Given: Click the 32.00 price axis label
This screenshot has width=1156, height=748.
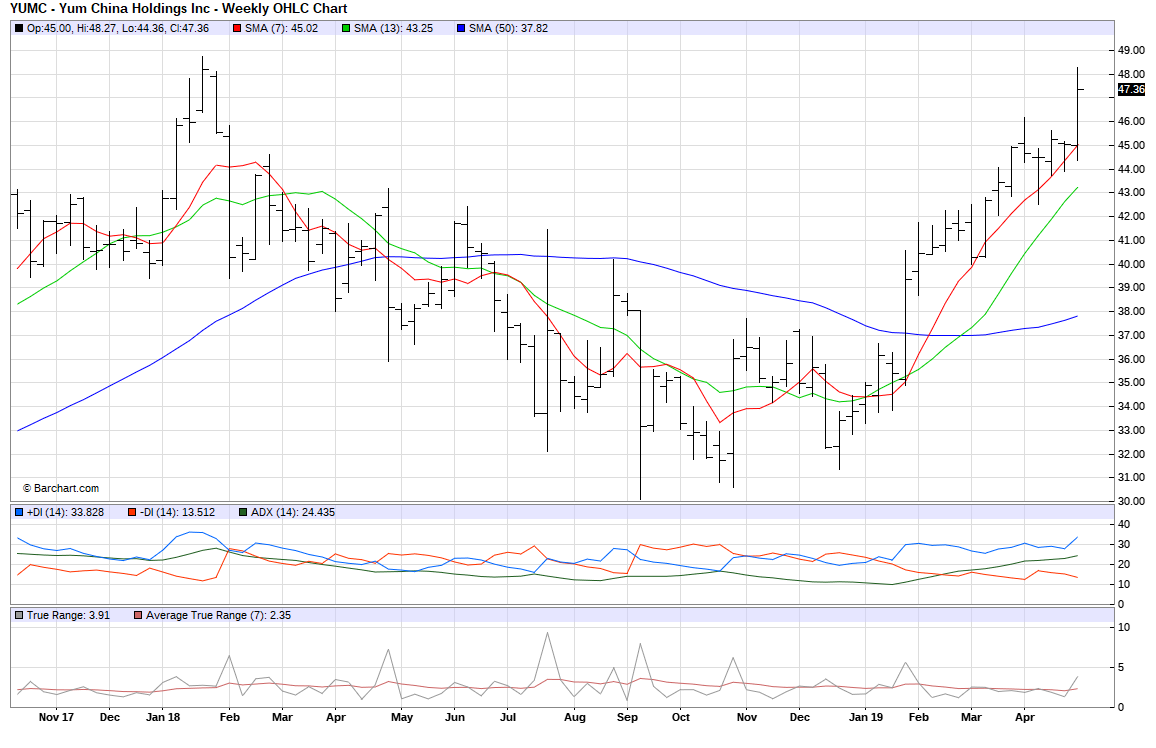Looking at the screenshot, I should [x=1131, y=454].
